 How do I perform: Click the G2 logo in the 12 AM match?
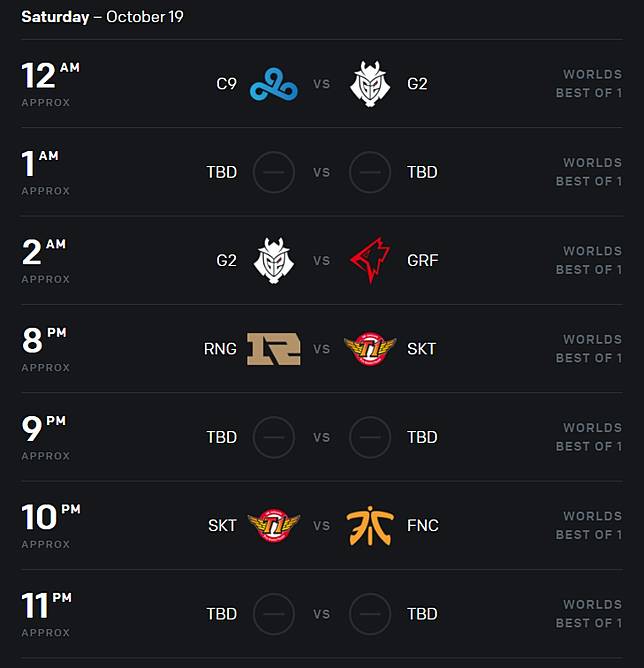(x=370, y=84)
